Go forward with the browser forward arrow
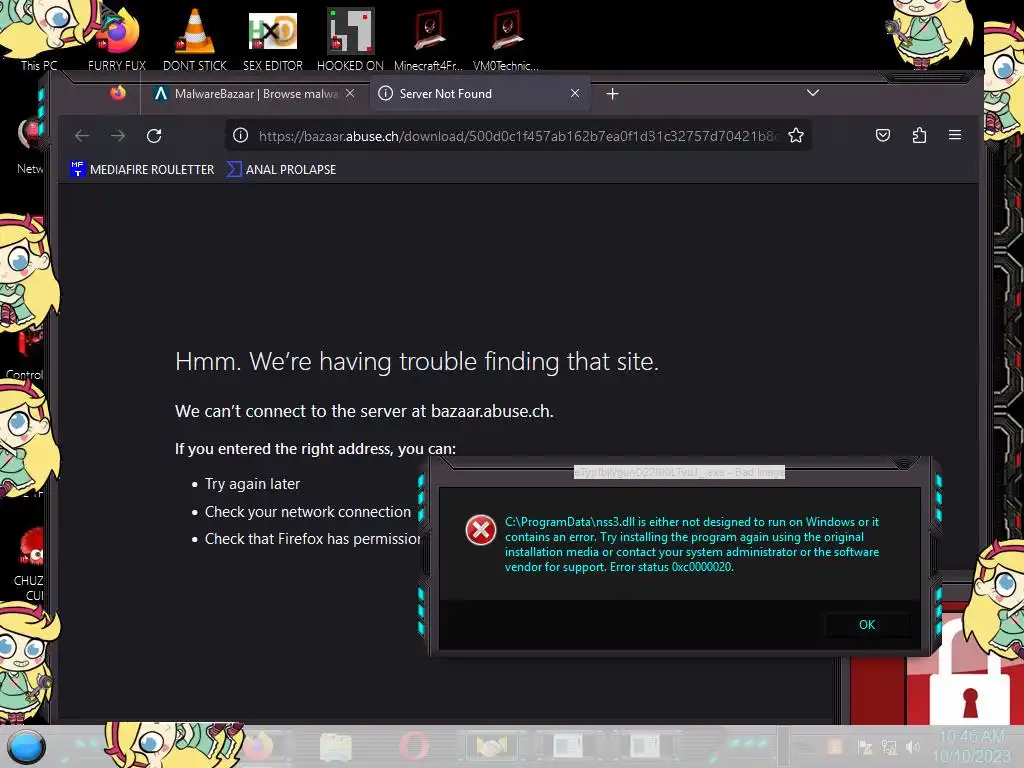Viewport: 1024px width, 768px height. click(118, 135)
